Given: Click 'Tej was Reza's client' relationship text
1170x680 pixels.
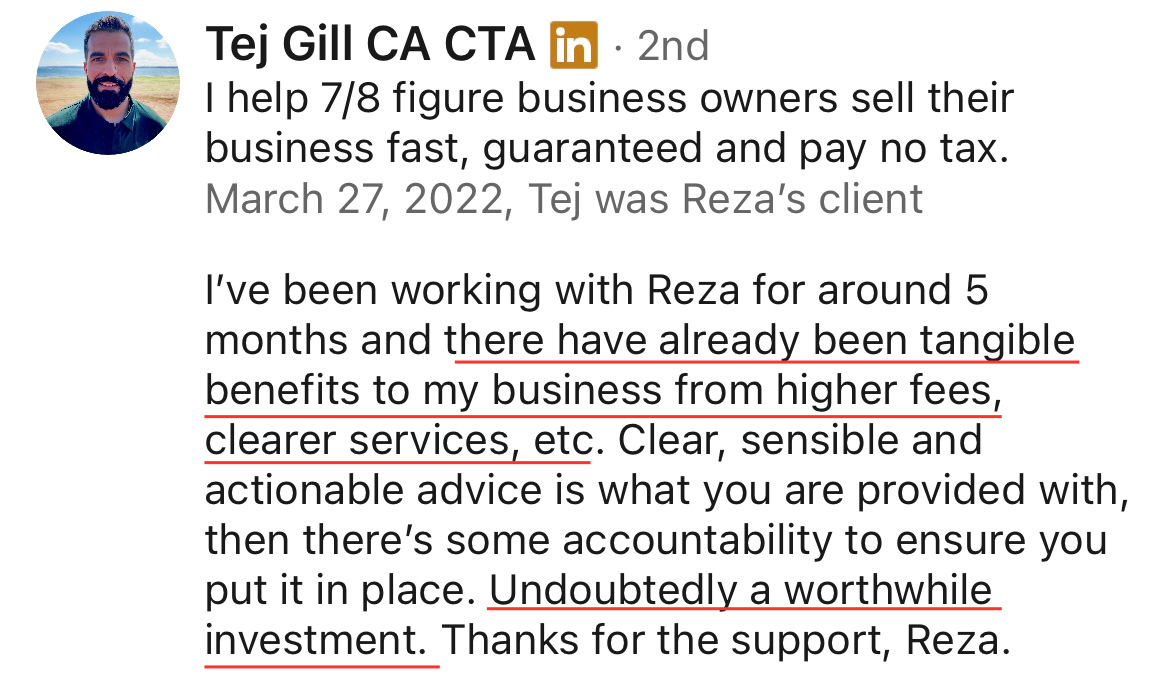Looking at the screenshot, I should click(x=725, y=199).
